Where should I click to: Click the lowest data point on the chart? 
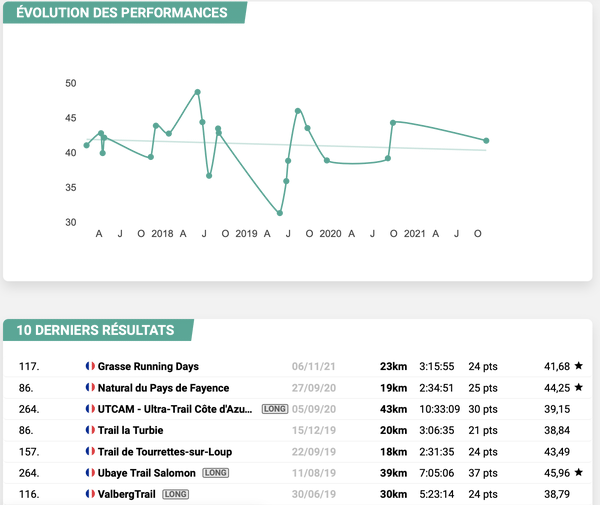point(280,213)
